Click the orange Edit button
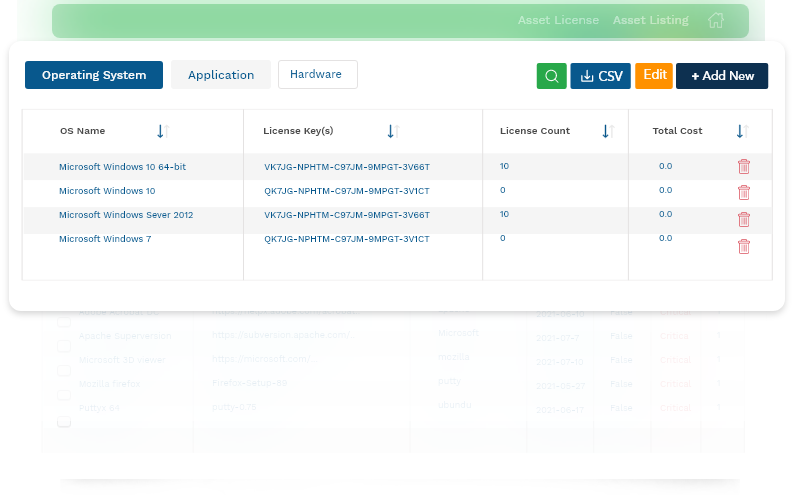 (654, 75)
